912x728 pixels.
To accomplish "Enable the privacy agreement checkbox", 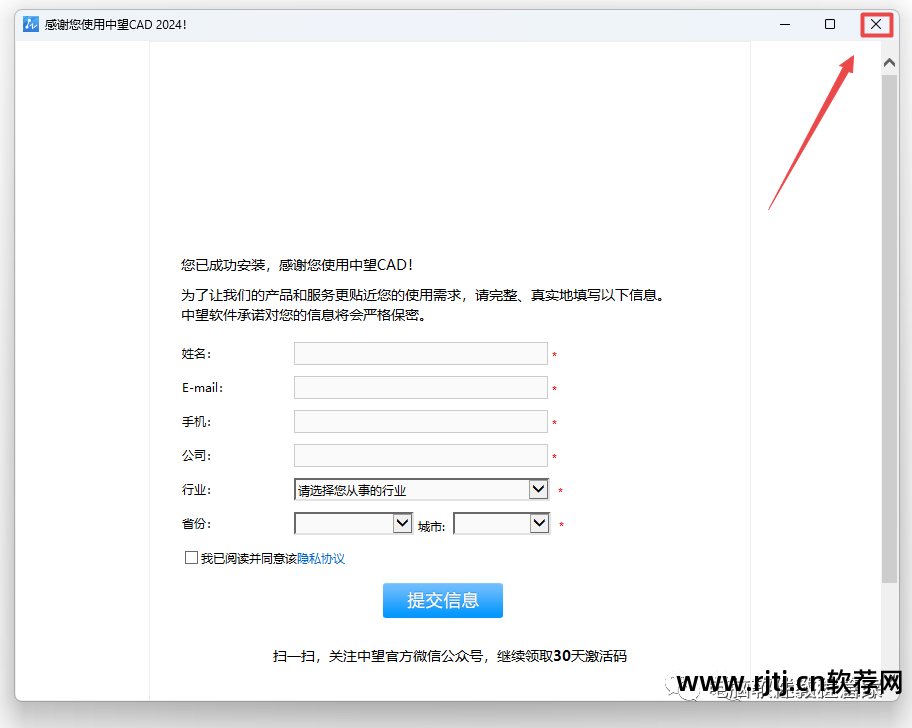I will (x=191, y=557).
